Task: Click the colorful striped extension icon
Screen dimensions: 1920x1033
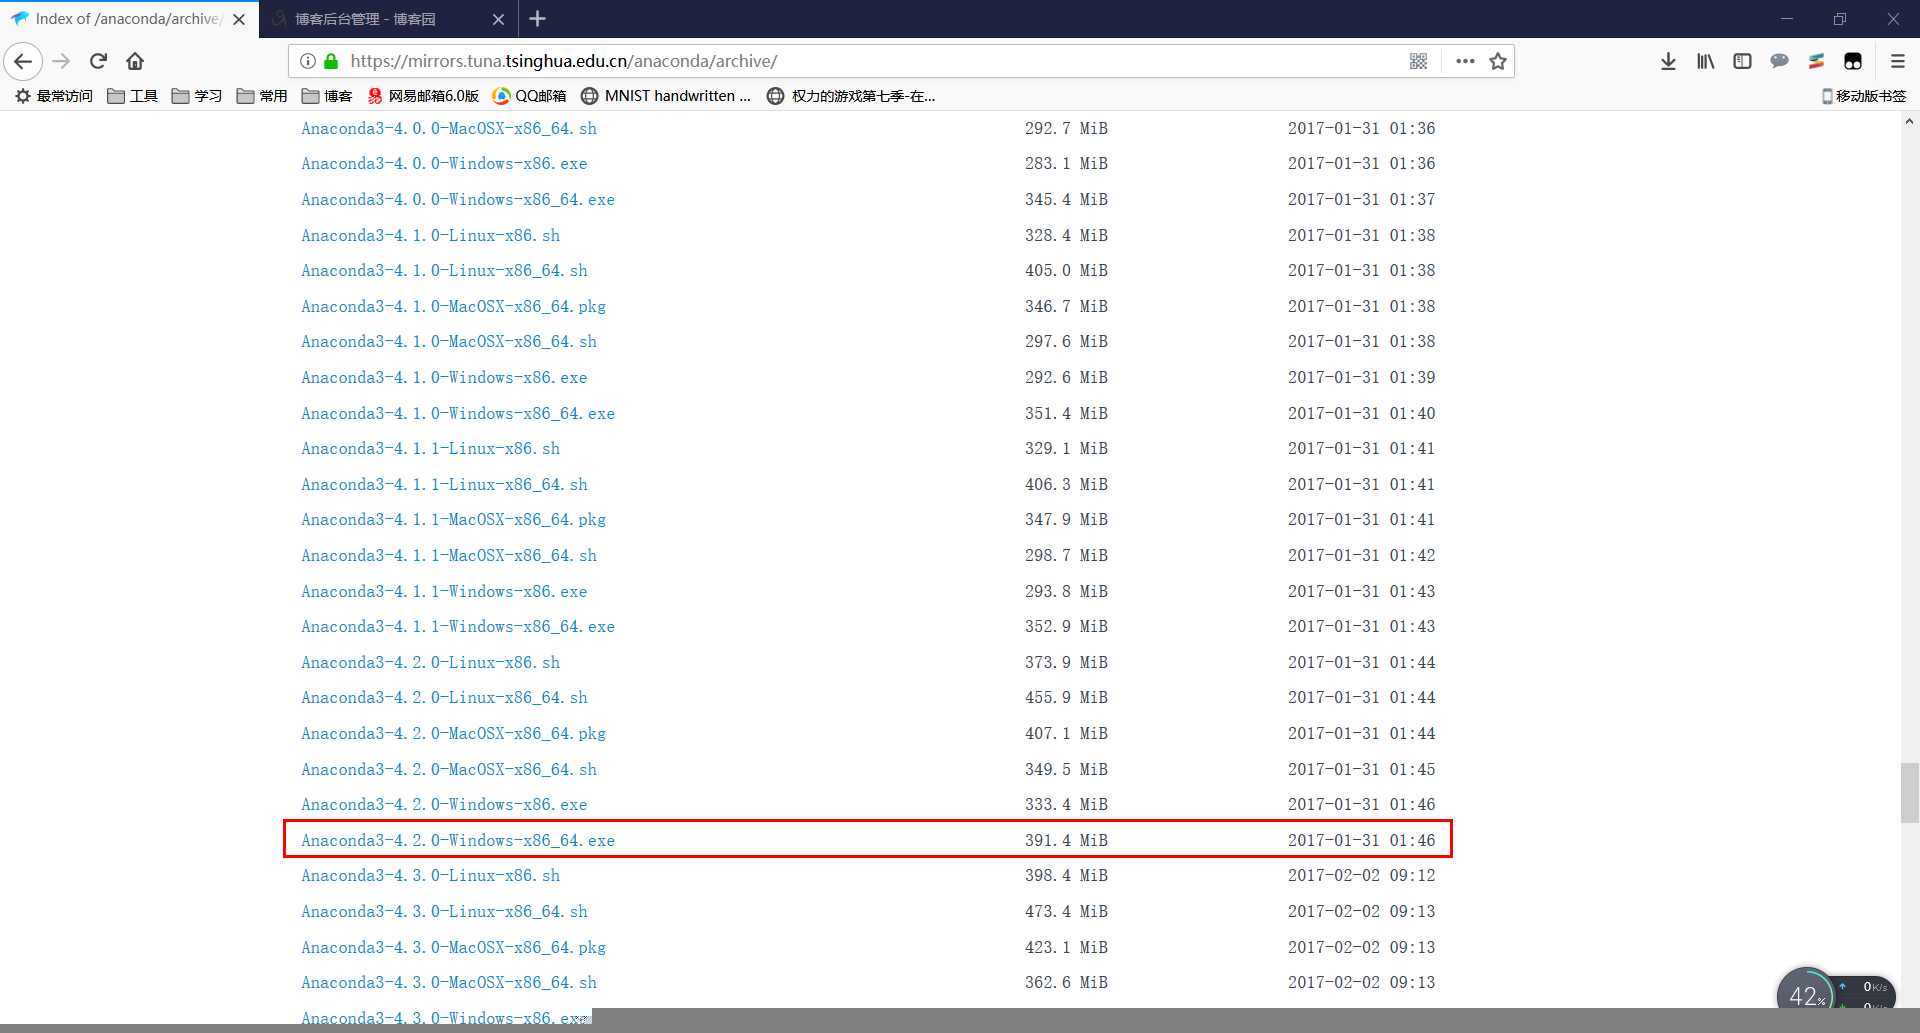Action: coord(1816,61)
